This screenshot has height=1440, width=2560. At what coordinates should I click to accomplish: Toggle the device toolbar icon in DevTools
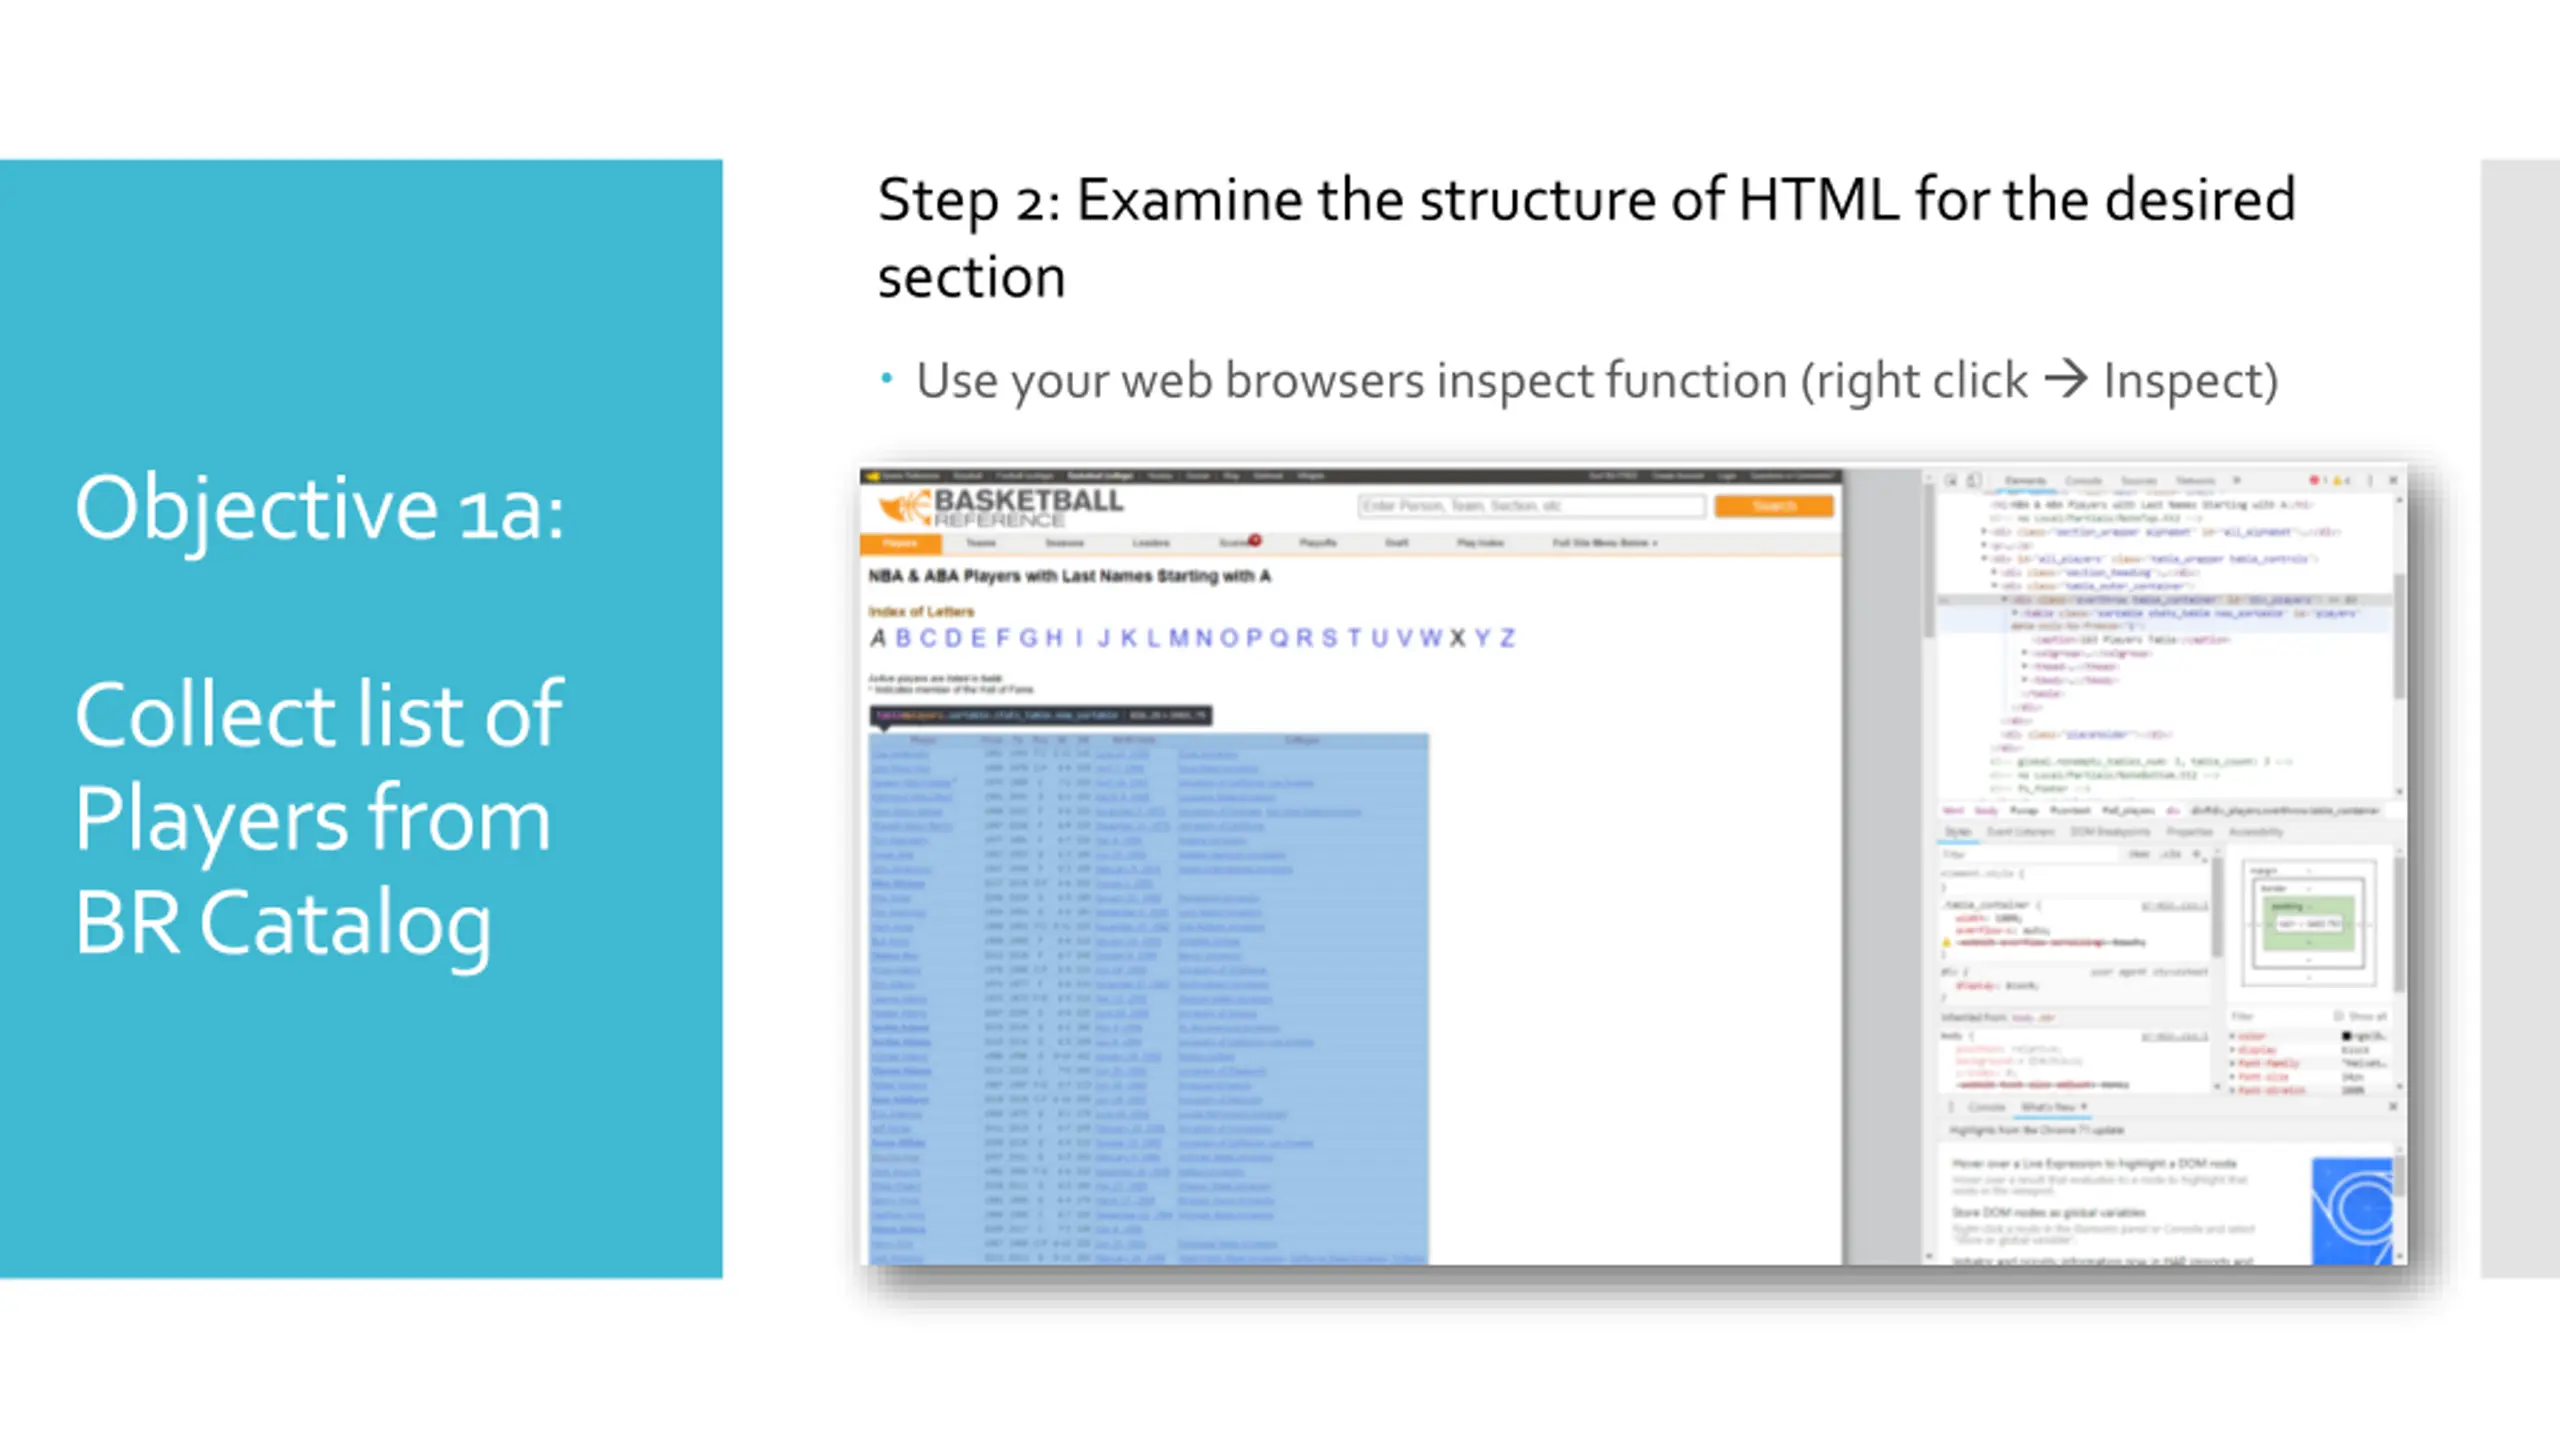click(1974, 481)
